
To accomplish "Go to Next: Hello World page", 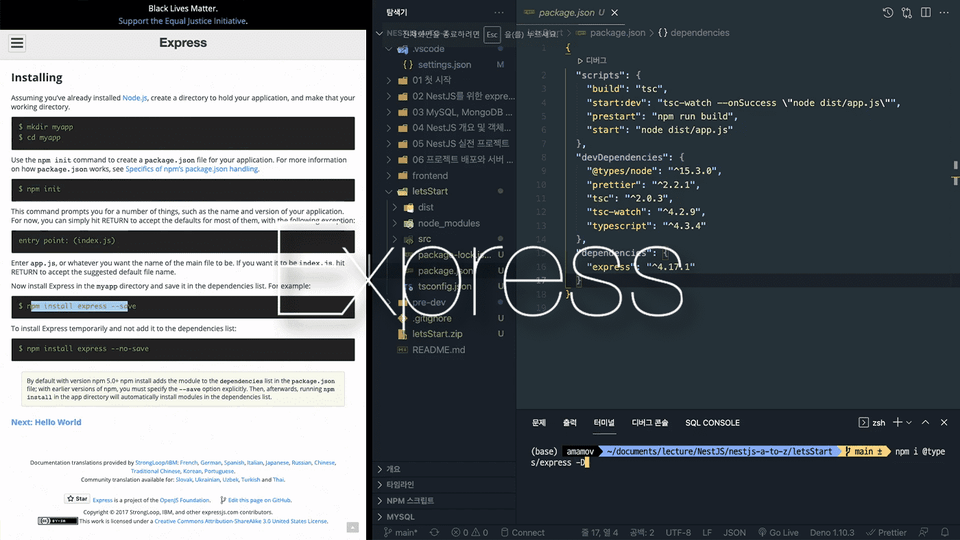I will pos(46,422).
